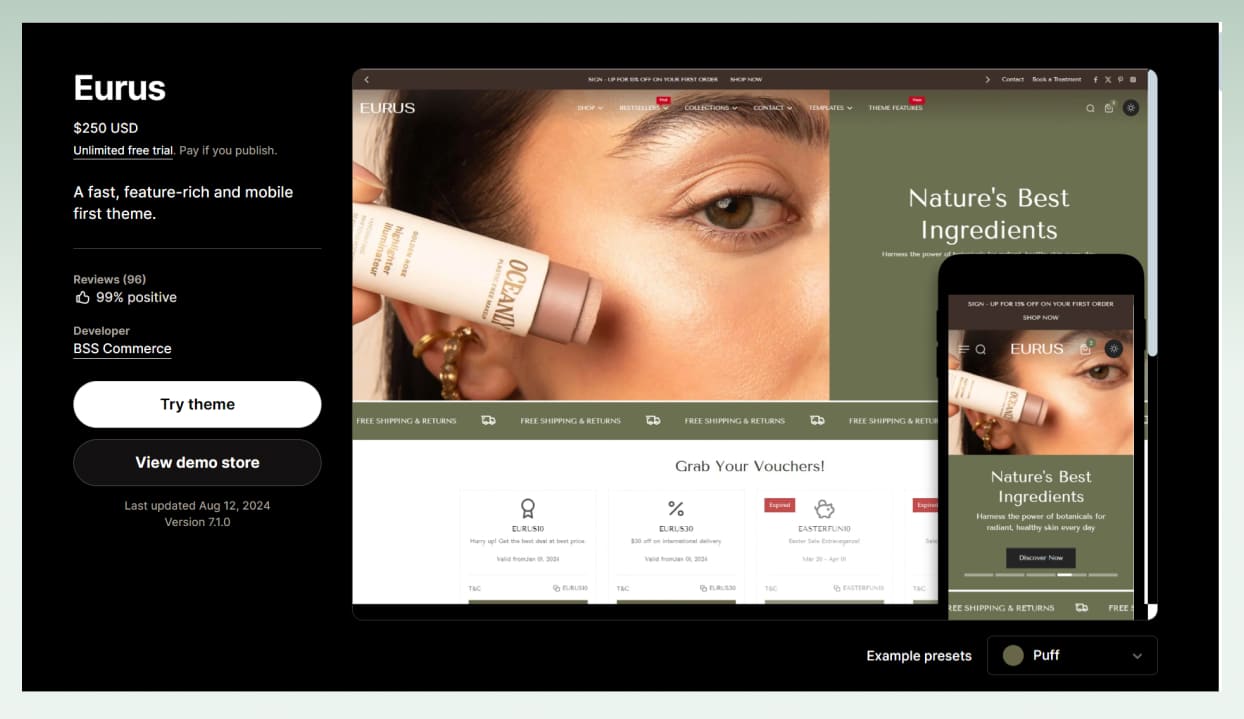
Task: Click the Instagram icon in preview top bar
Action: point(1133,79)
